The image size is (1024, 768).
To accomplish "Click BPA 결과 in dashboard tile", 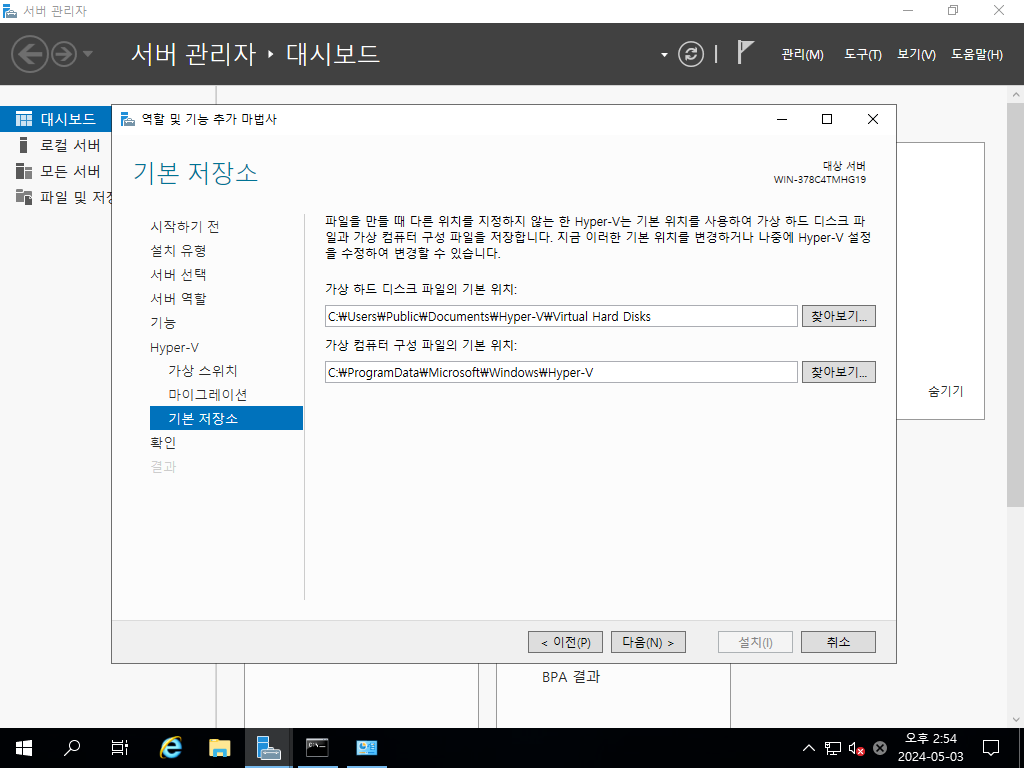I will coord(571,677).
